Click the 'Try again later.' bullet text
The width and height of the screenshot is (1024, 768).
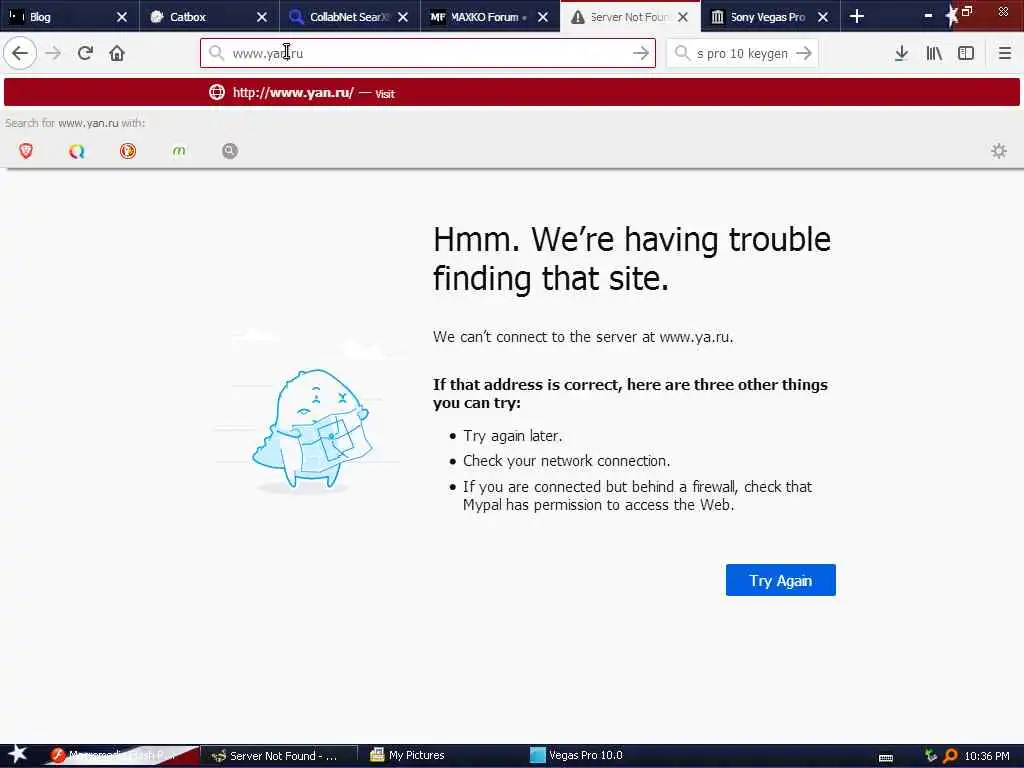(513, 436)
